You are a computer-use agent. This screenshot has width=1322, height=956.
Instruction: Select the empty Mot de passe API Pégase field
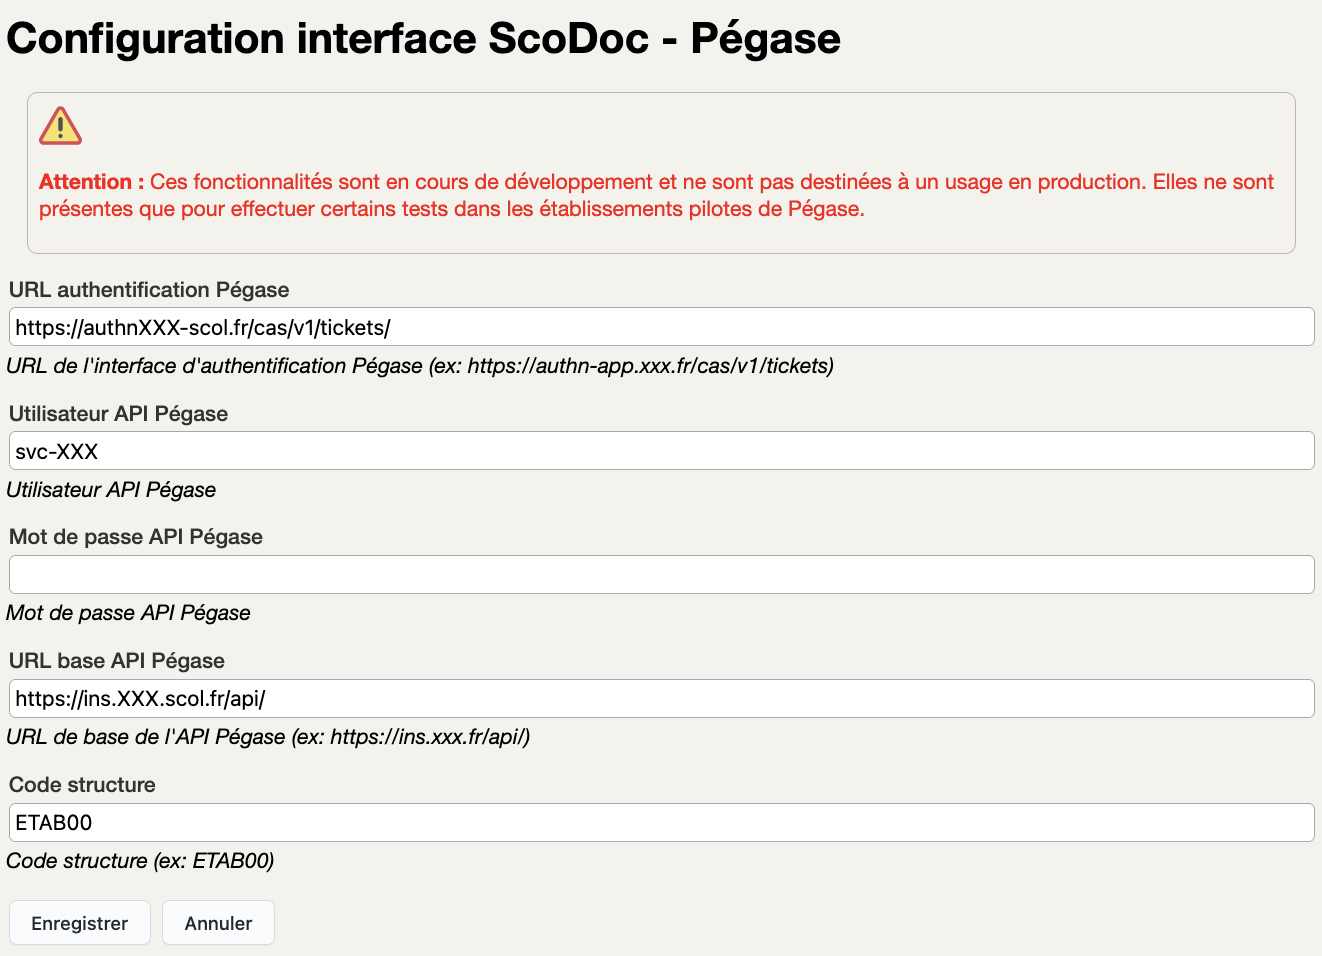coord(661,574)
